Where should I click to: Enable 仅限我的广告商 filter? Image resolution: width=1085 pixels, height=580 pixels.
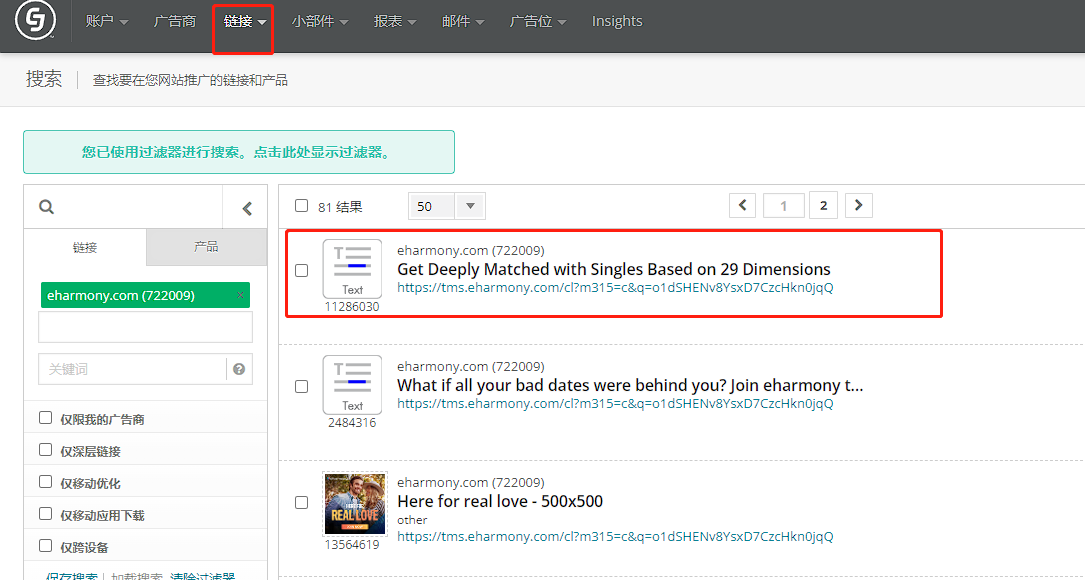click(x=46, y=417)
